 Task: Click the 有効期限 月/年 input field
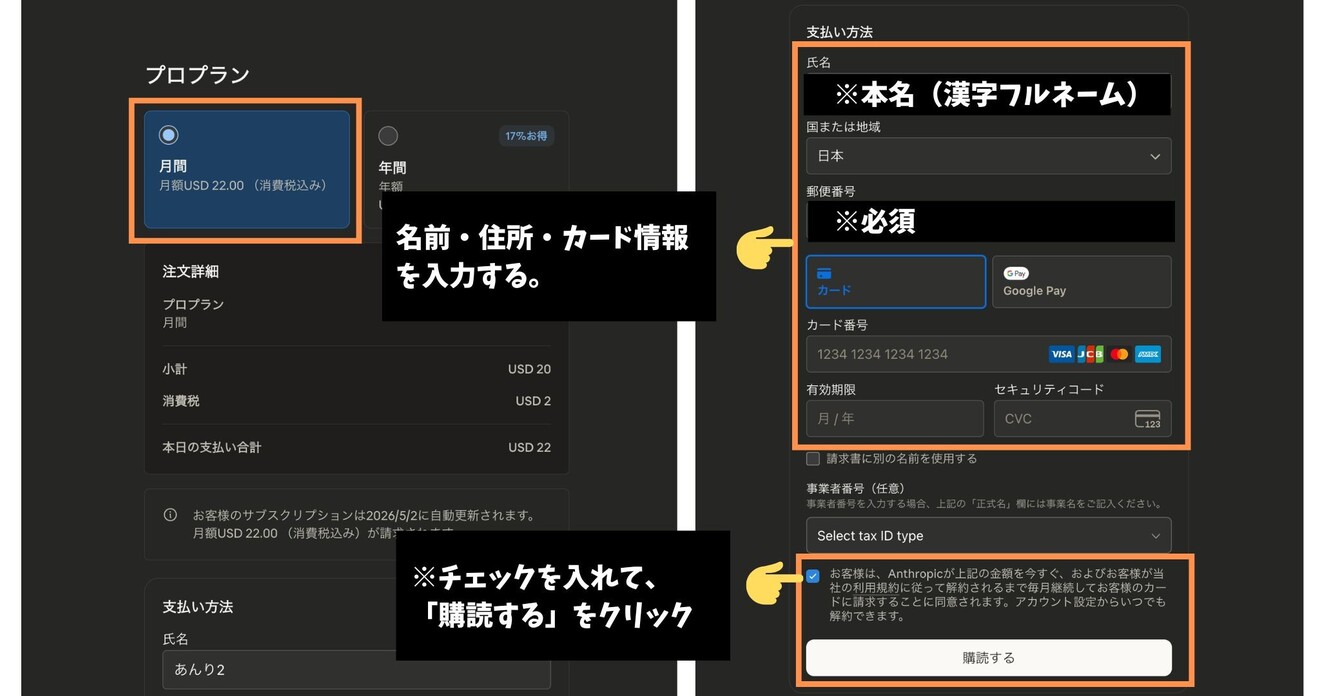pos(895,419)
